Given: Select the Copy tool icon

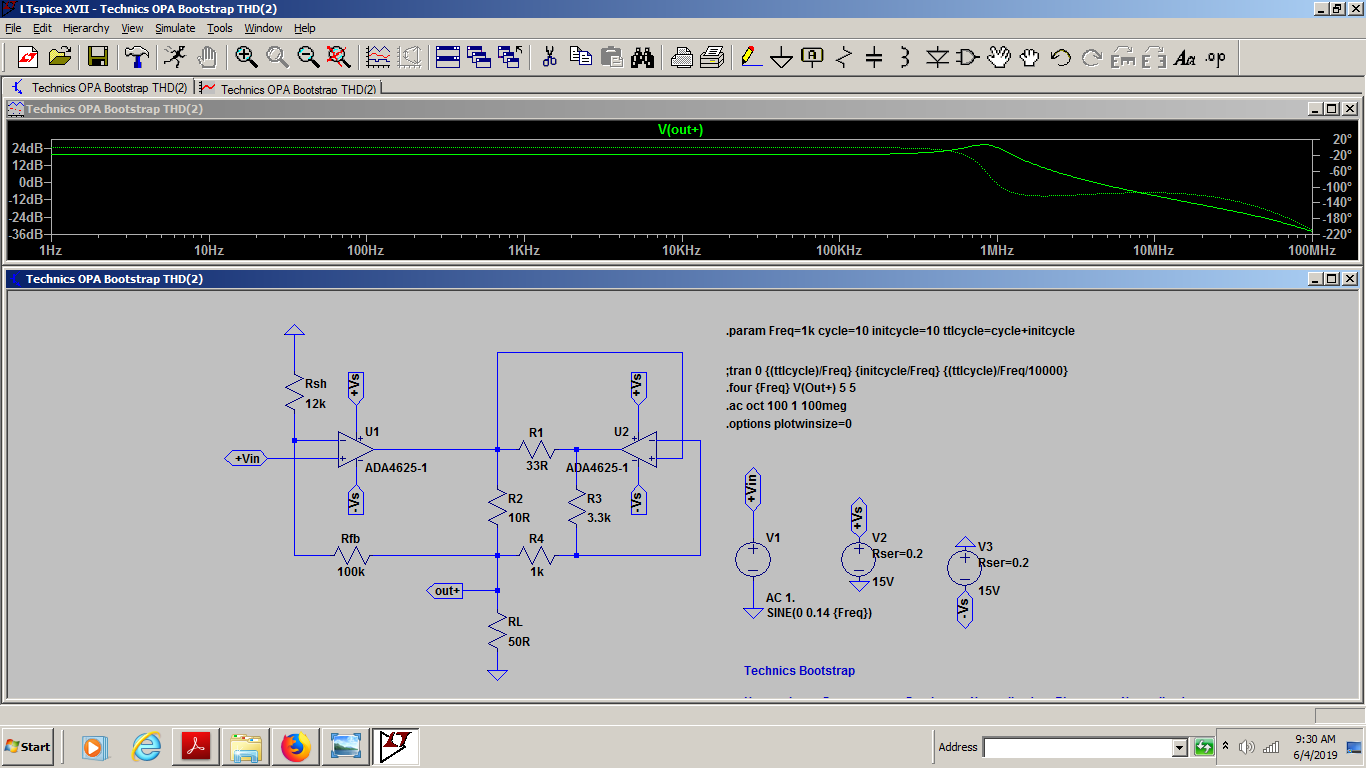Looking at the screenshot, I should click(580, 57).
